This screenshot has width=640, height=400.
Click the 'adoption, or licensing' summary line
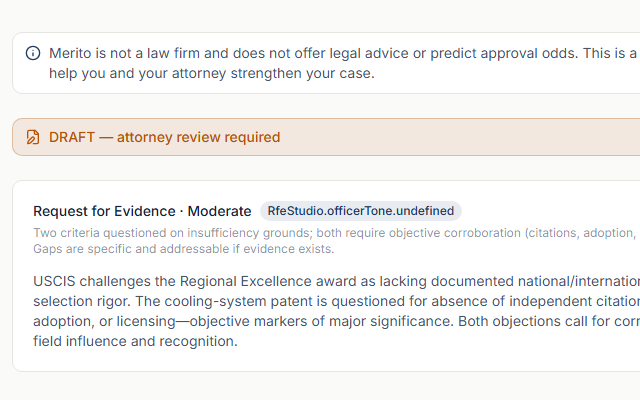click(x=336, y=321)
